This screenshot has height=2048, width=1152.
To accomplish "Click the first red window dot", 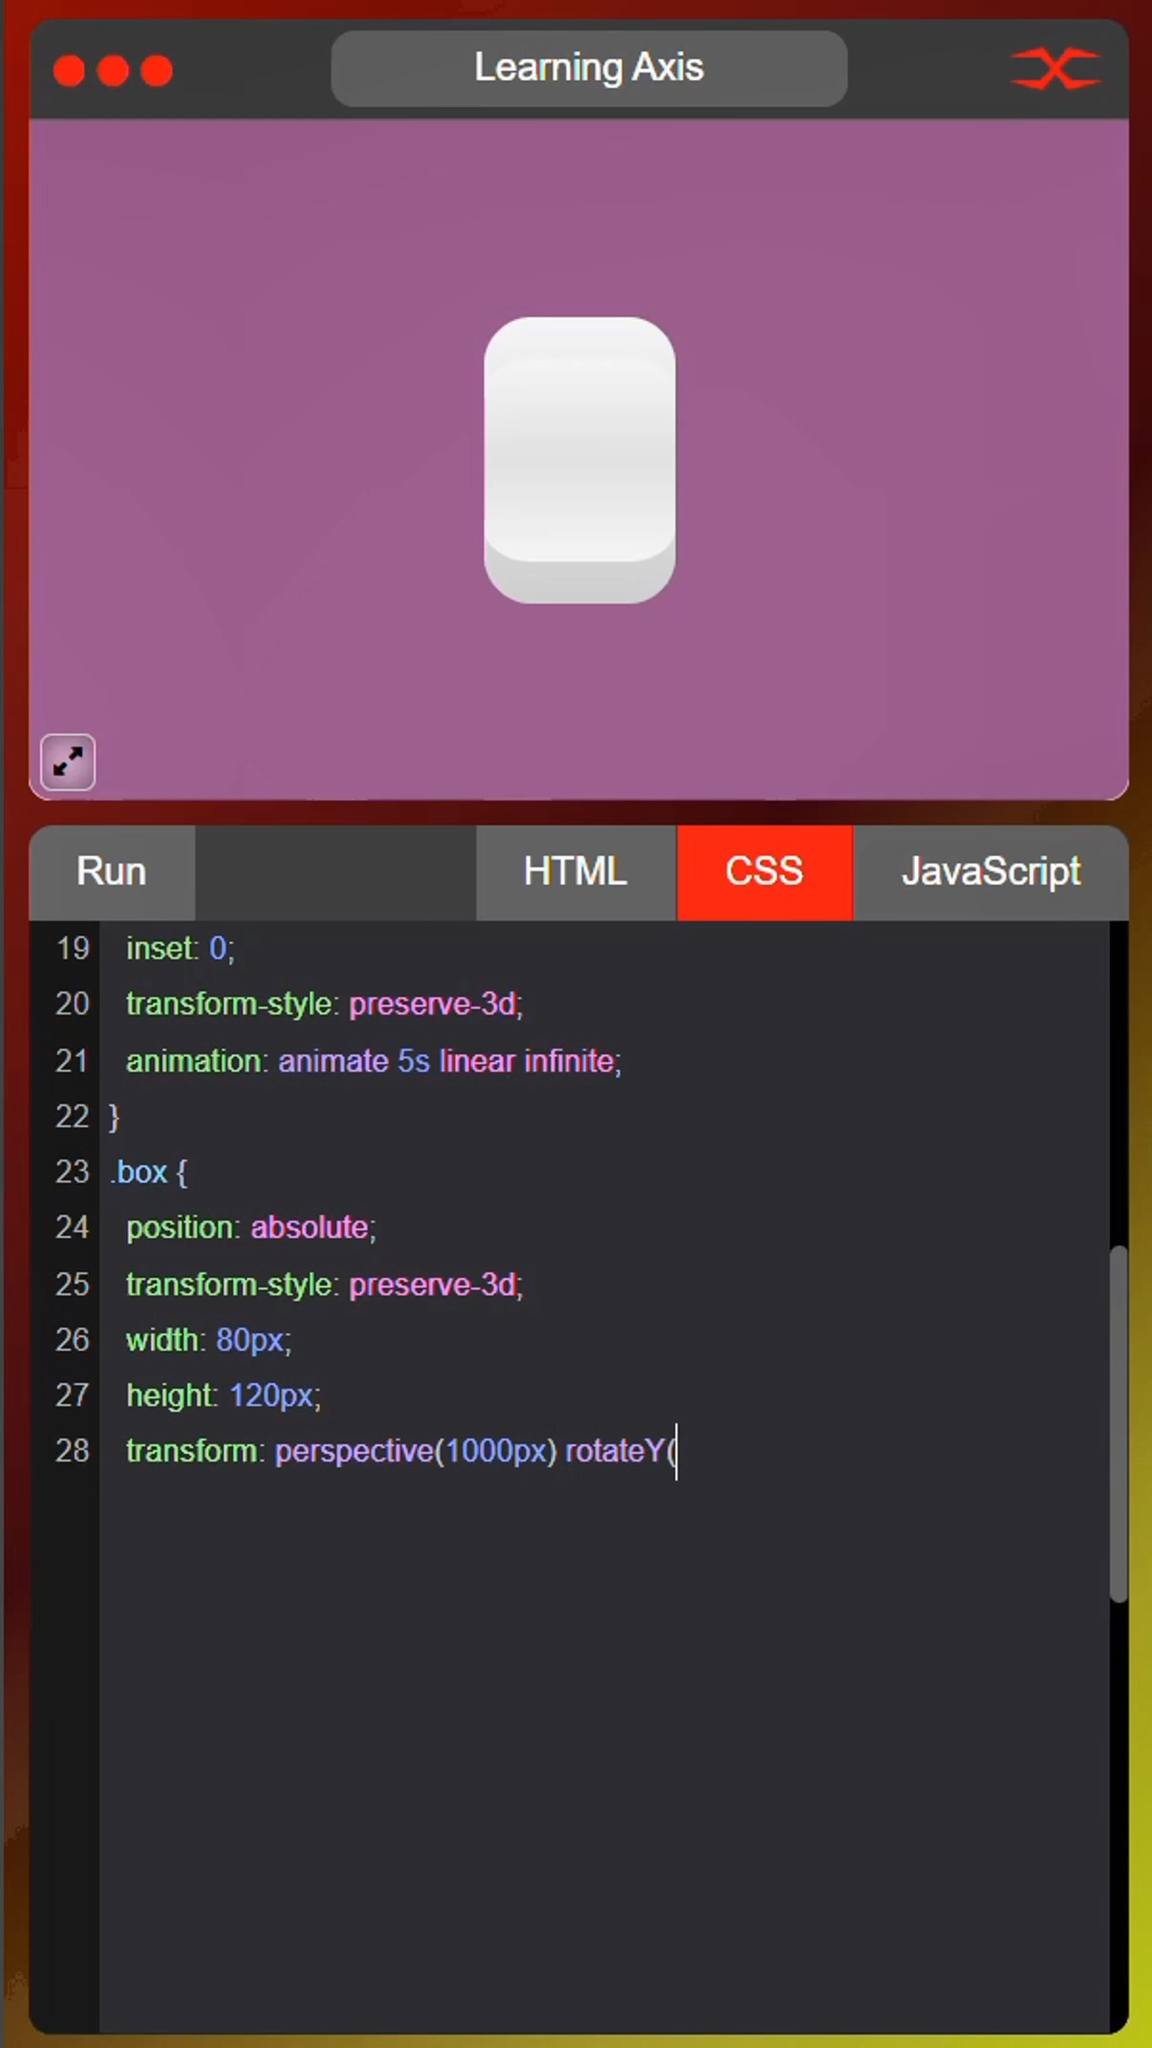I will click(x=69, y=71).
